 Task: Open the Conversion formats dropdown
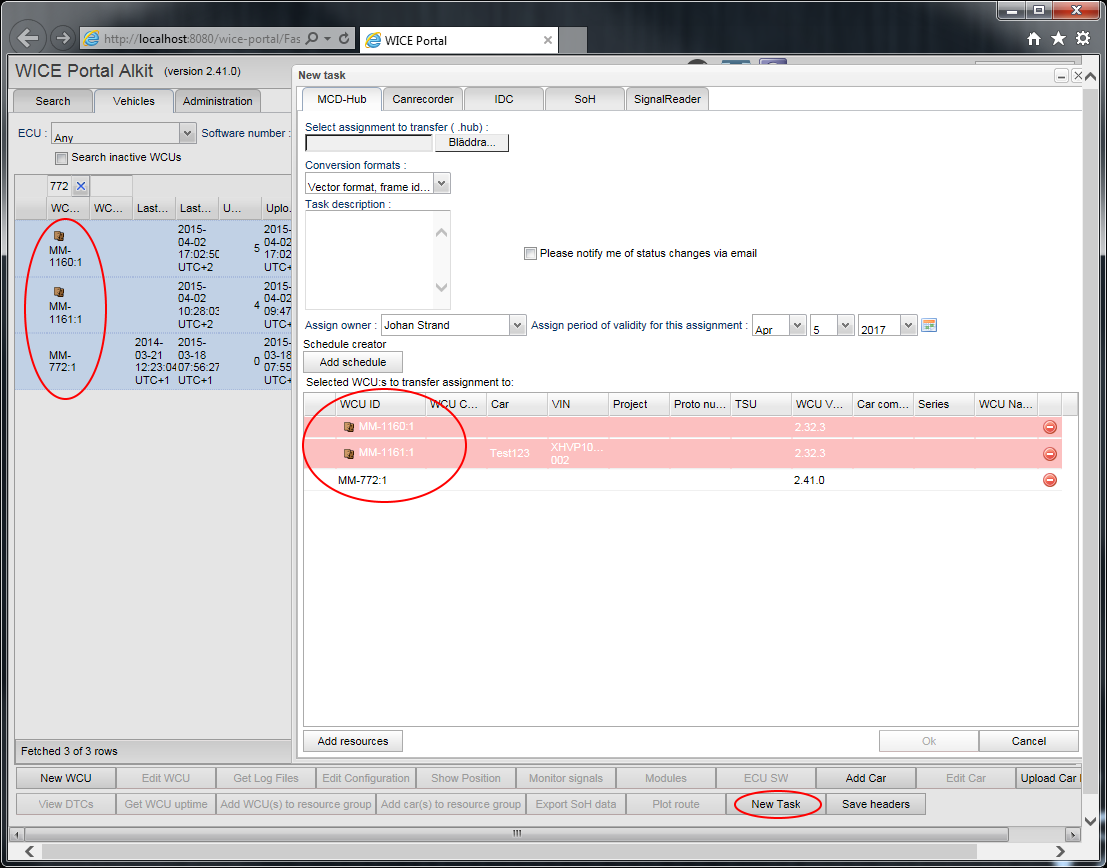[442, 183]
